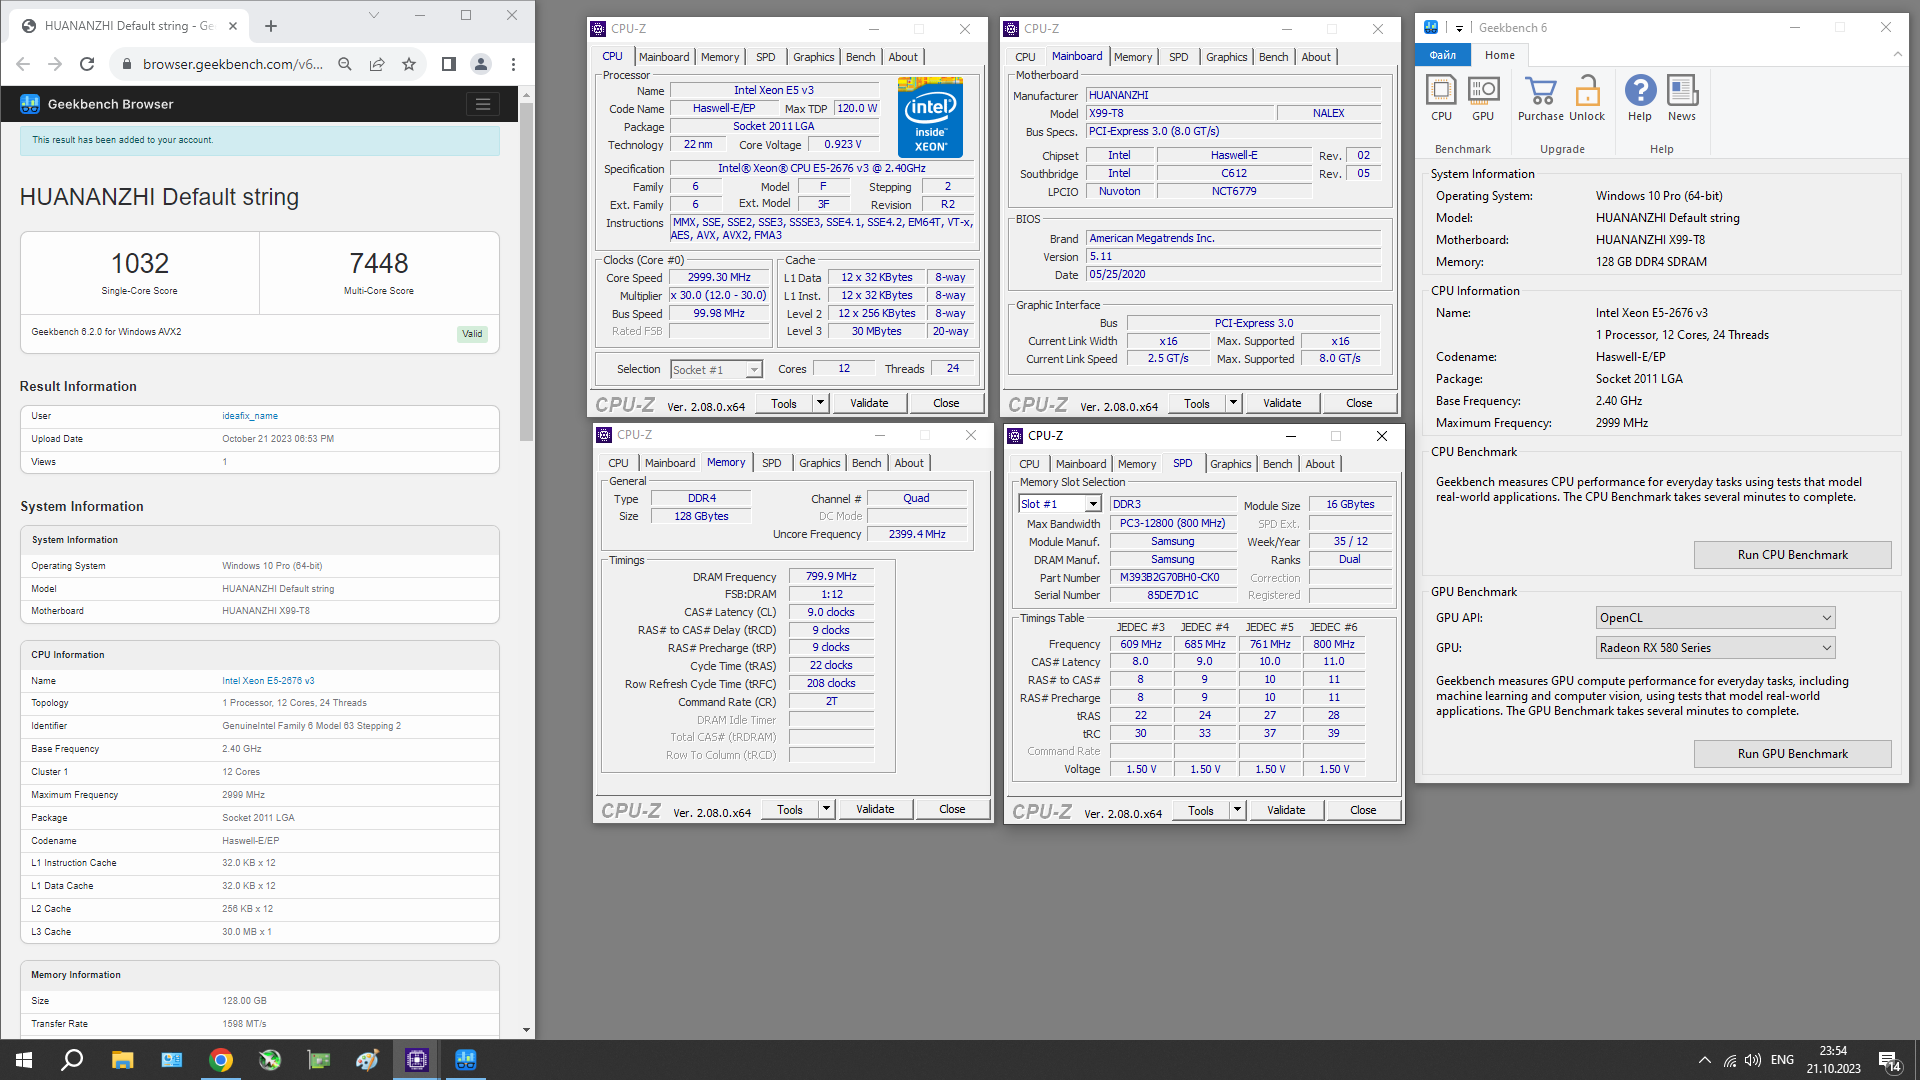Viewport: 1920px width, 1080px height.
Task: Expand Tools arrow in CPU-Z SPD window
Action: 1237,810
